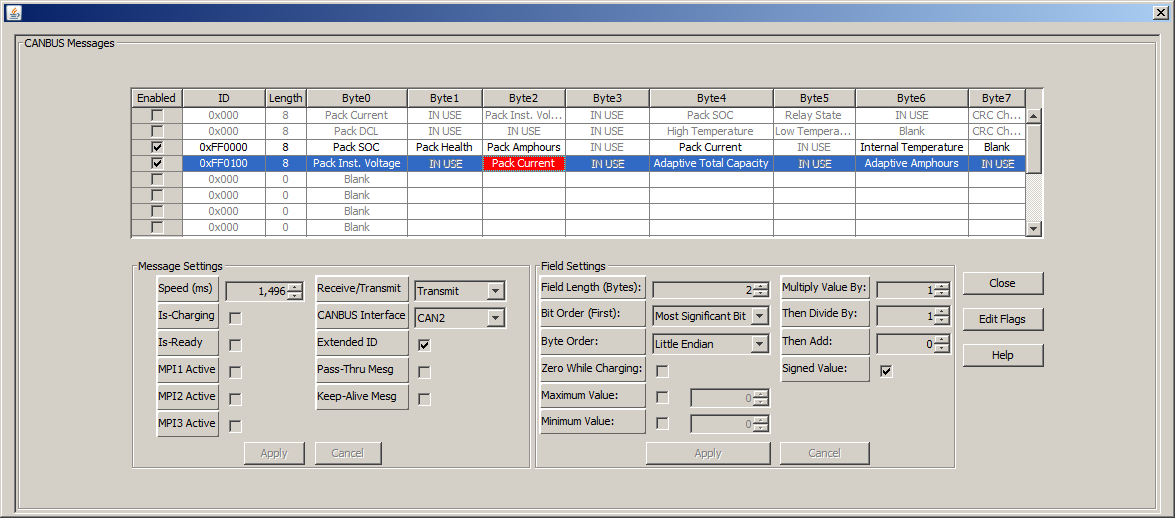Open the Byte Order Little Endian dropdown

point(760,344)
